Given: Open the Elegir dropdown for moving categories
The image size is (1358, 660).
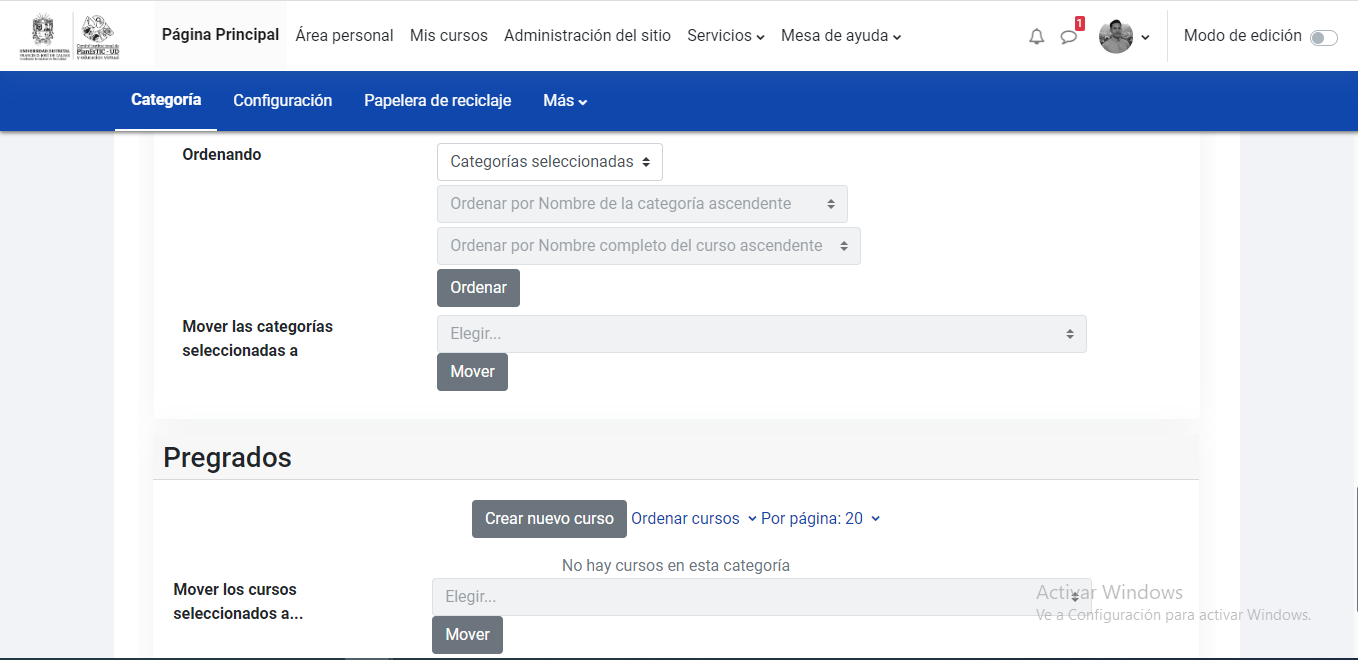Looking at the screenshot, I should (x=761, y=333).
